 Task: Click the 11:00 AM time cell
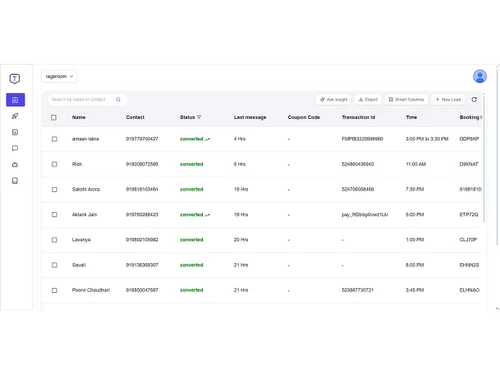click(x=416, y=164)
